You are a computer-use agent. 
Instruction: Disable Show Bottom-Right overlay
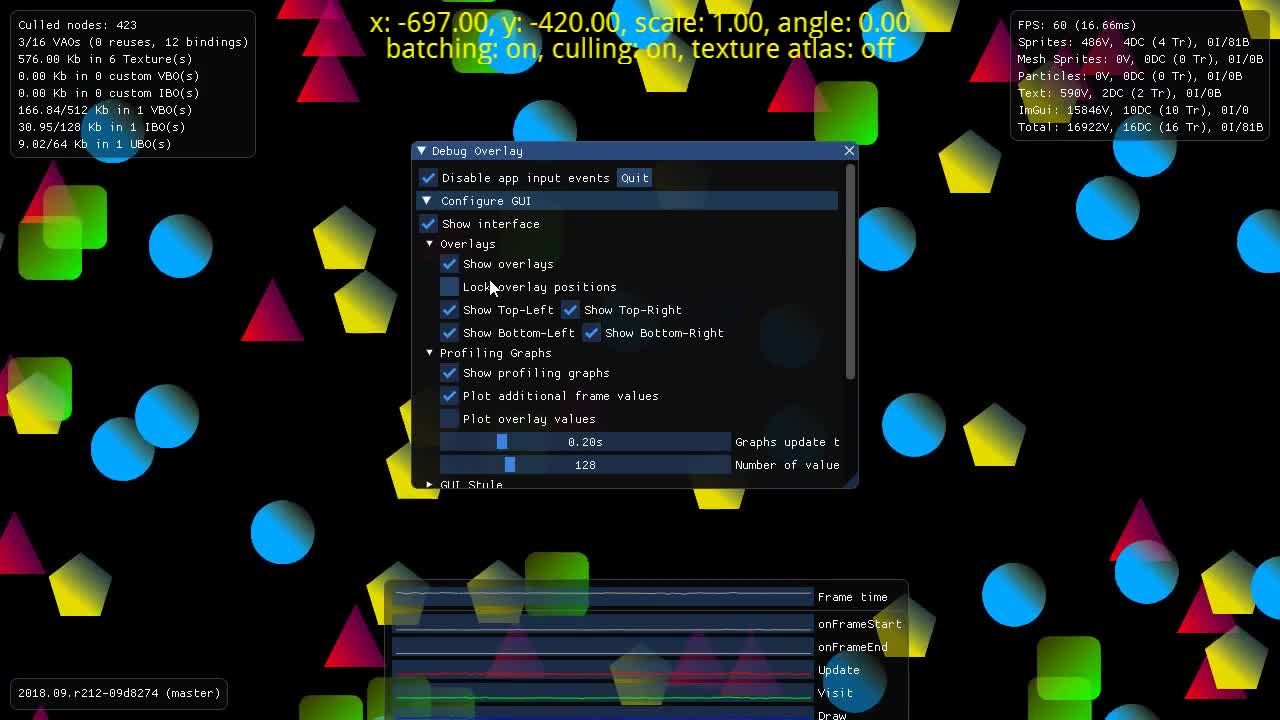(591, 333)
